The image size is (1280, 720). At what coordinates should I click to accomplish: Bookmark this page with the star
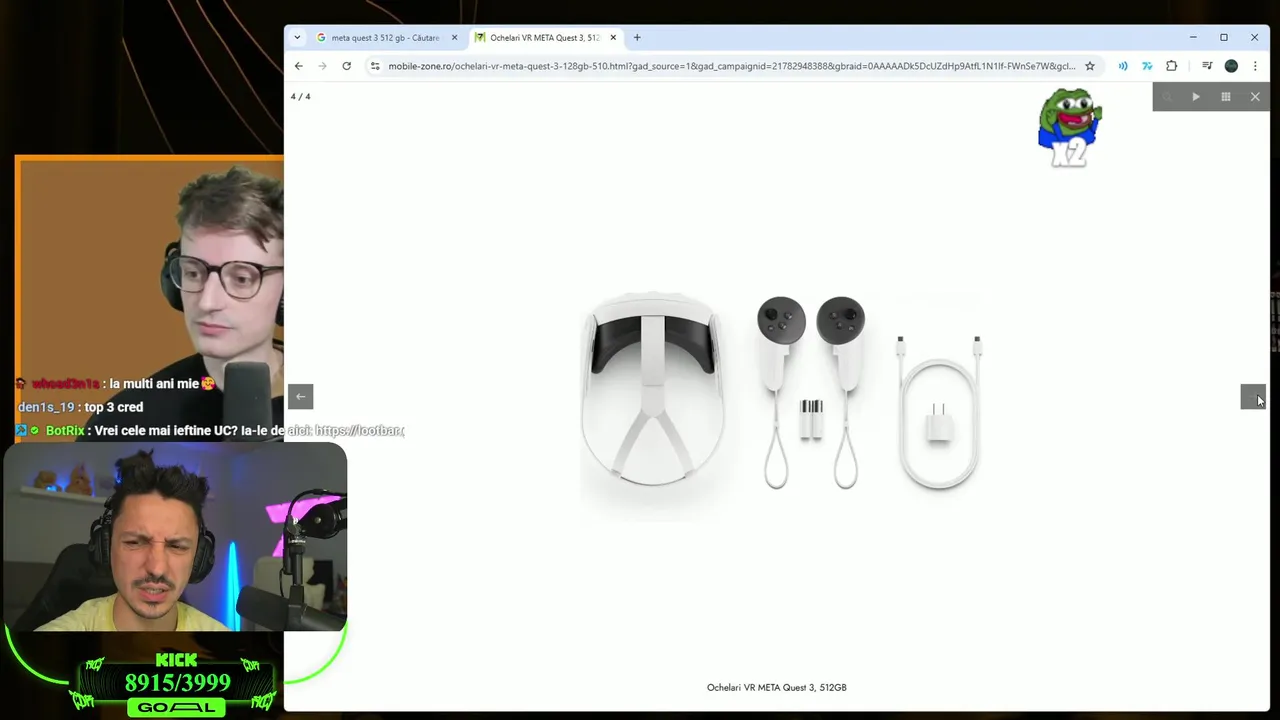click(1089, 66)
